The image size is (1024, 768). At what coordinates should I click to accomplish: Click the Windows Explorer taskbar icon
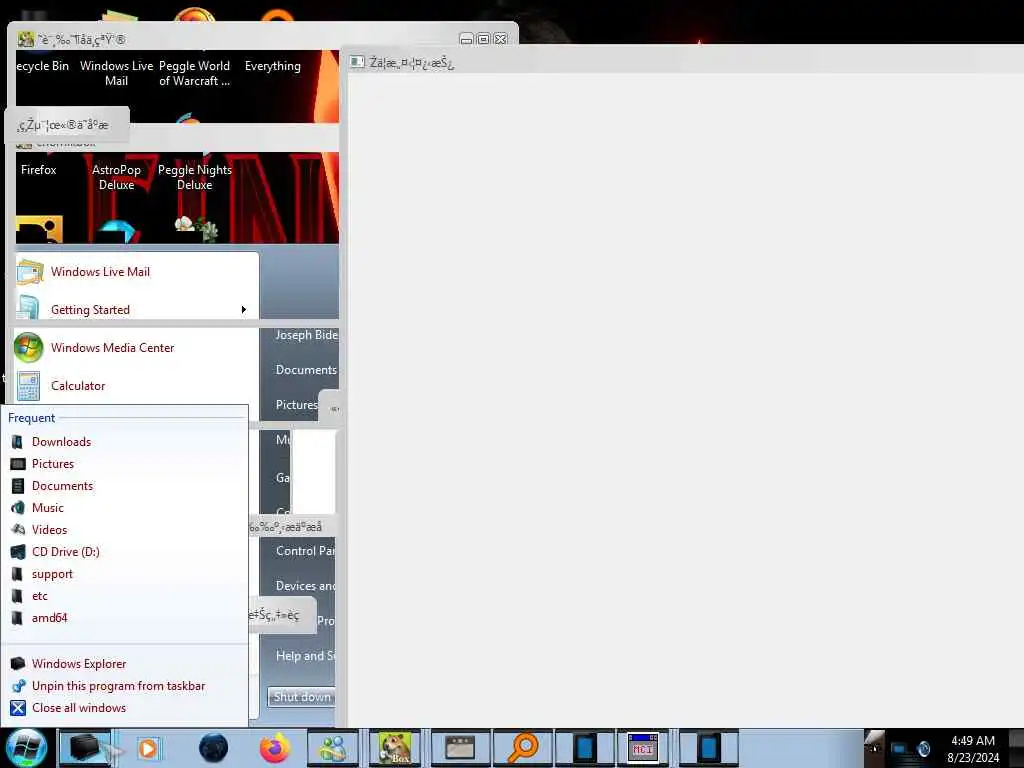(x=86, y=748)
